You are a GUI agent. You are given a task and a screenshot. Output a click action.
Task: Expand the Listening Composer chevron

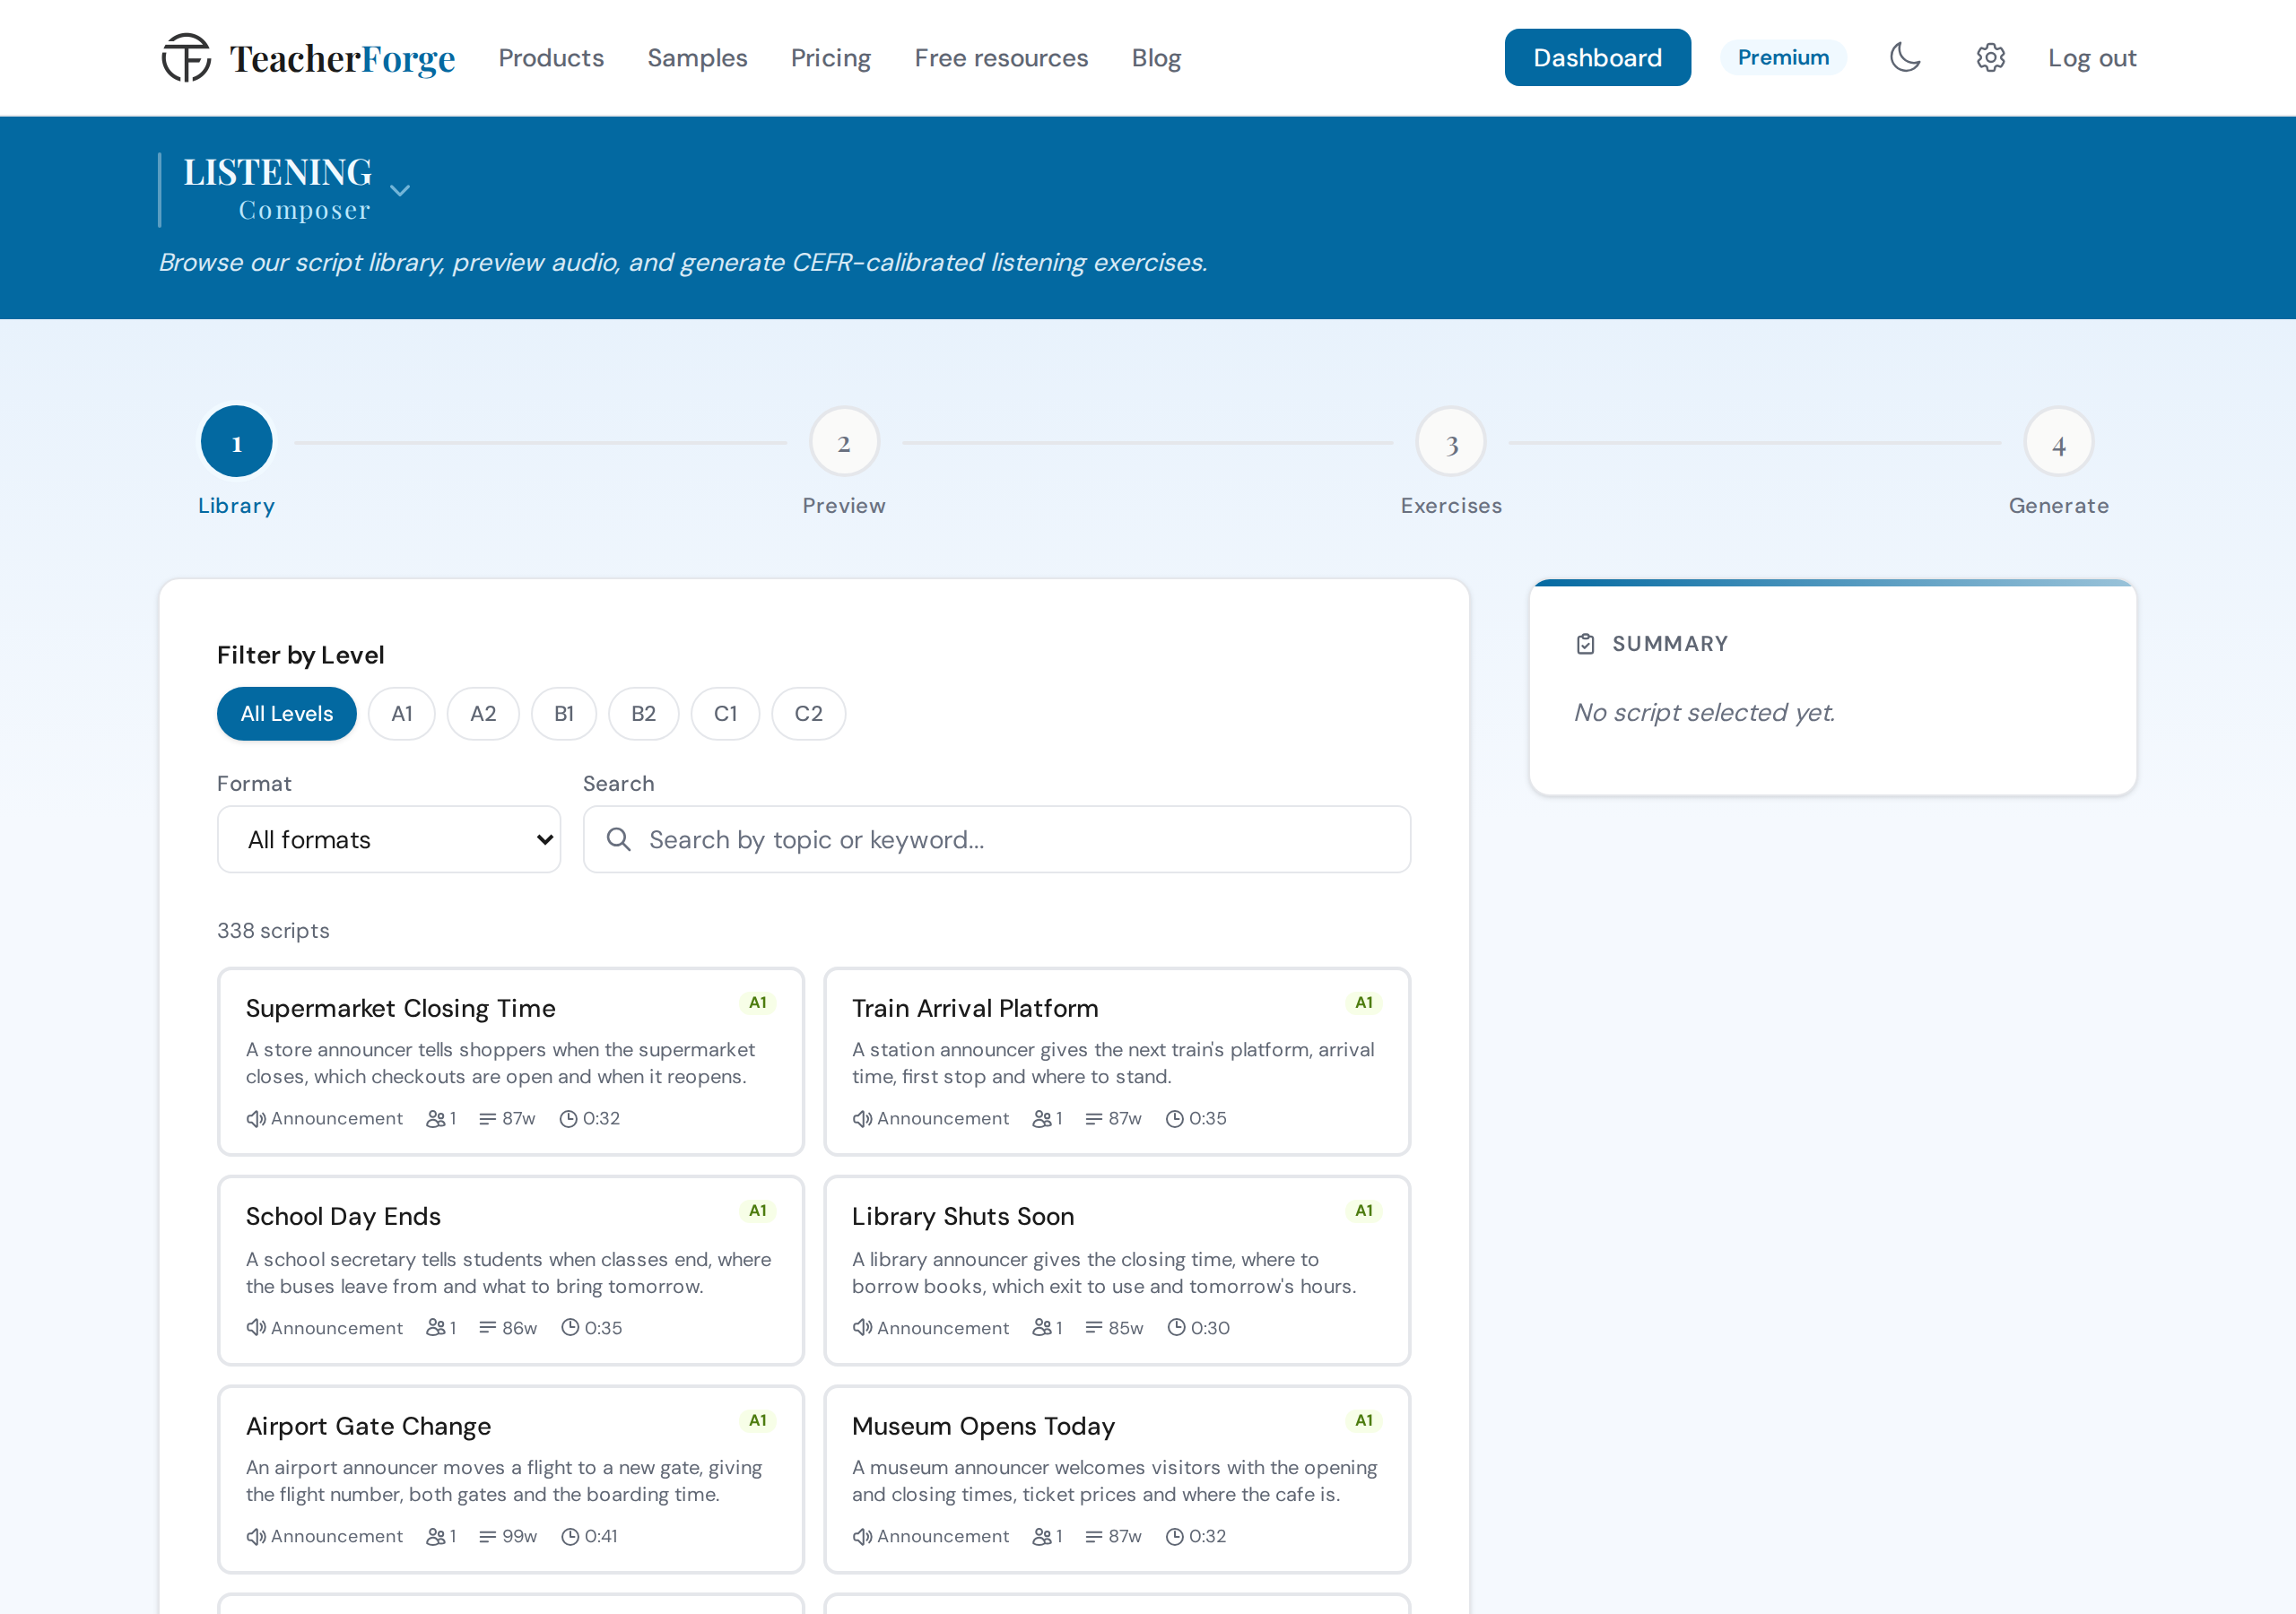[400, 190]
